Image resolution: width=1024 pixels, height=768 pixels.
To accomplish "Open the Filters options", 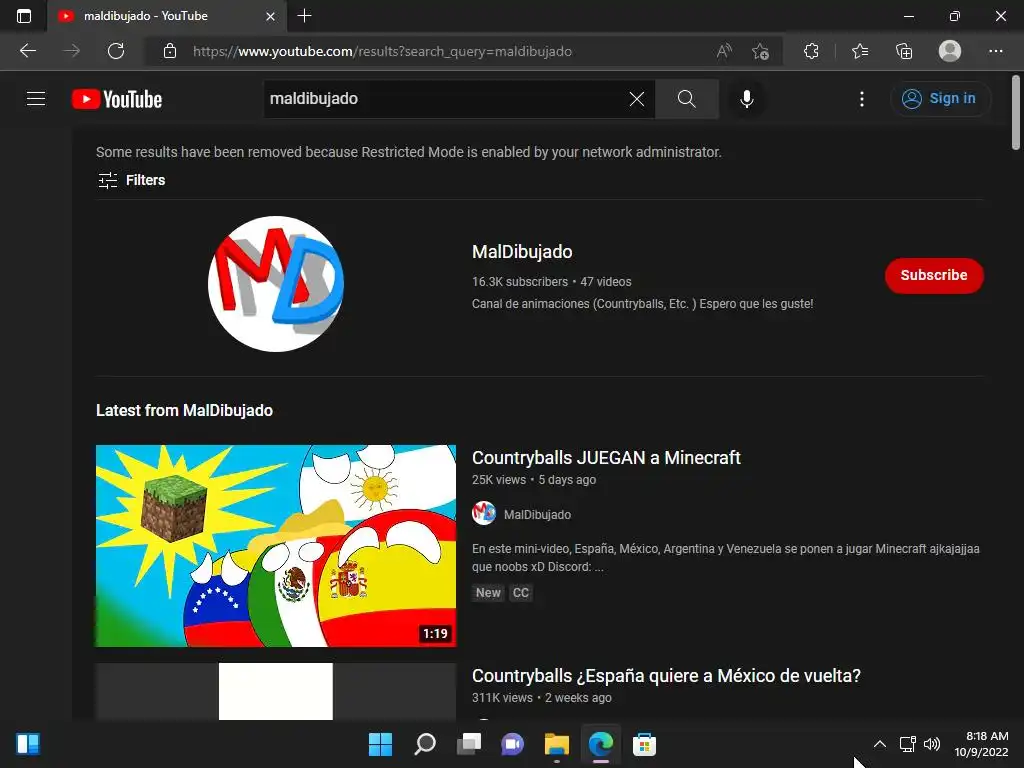I will 131,180.
